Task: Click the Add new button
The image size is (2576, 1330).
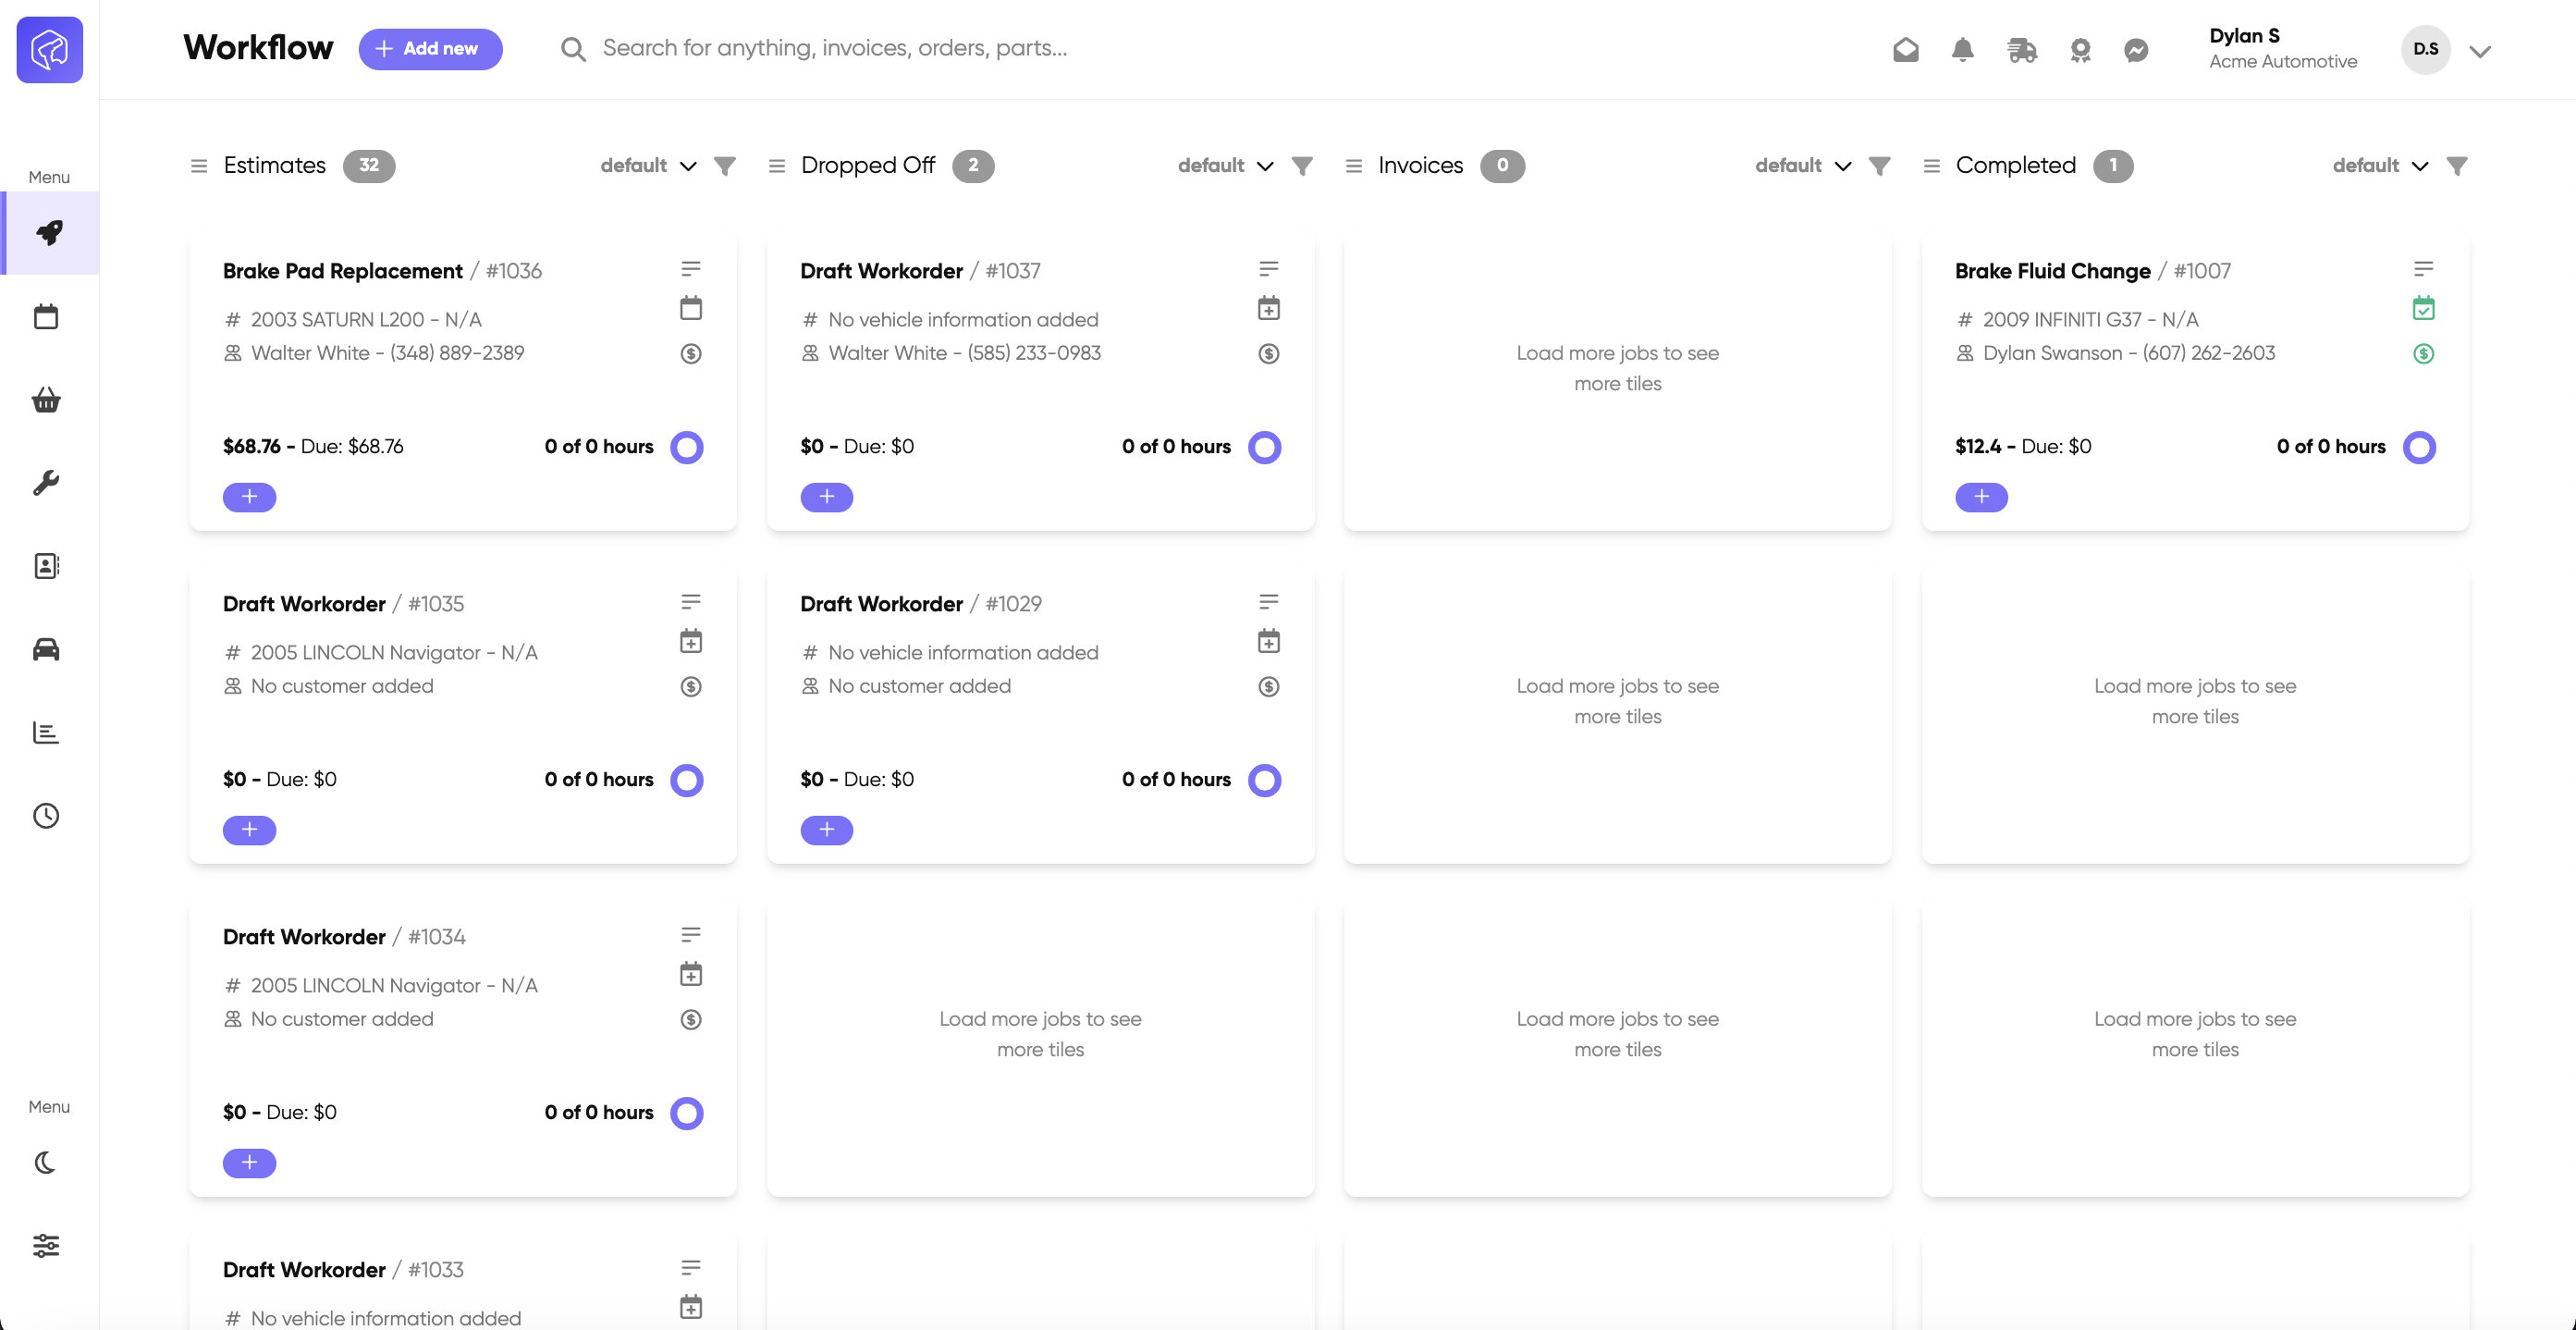Action: tap(430, 49)
